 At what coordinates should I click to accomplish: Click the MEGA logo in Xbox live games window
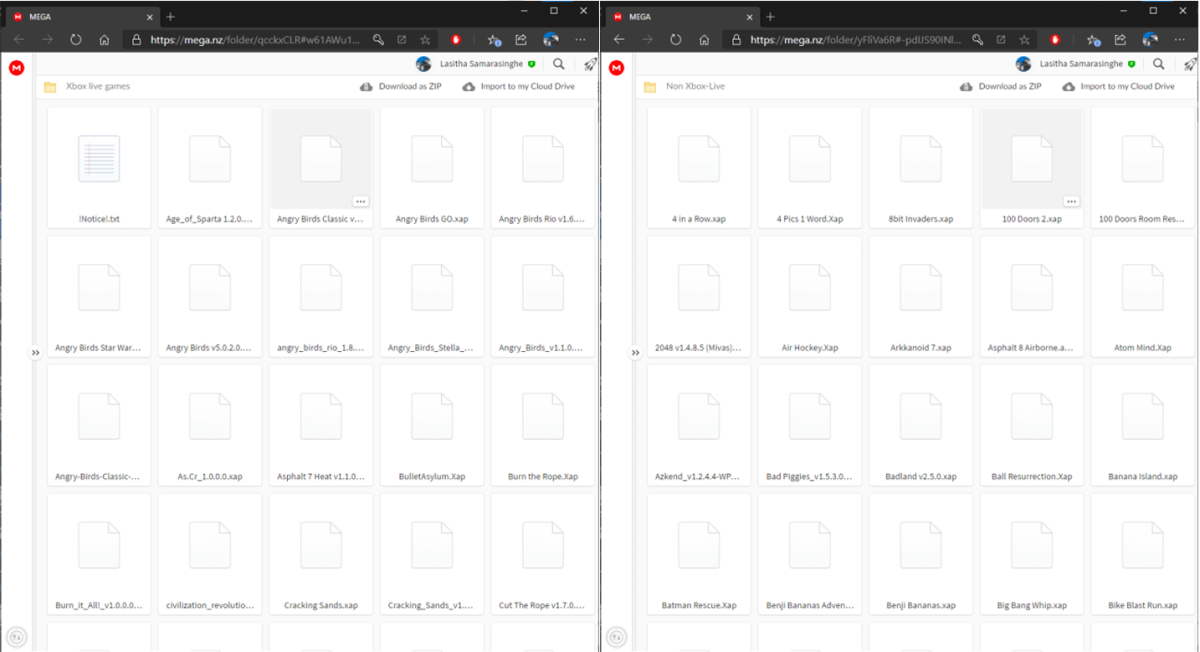tap(17, 68)
